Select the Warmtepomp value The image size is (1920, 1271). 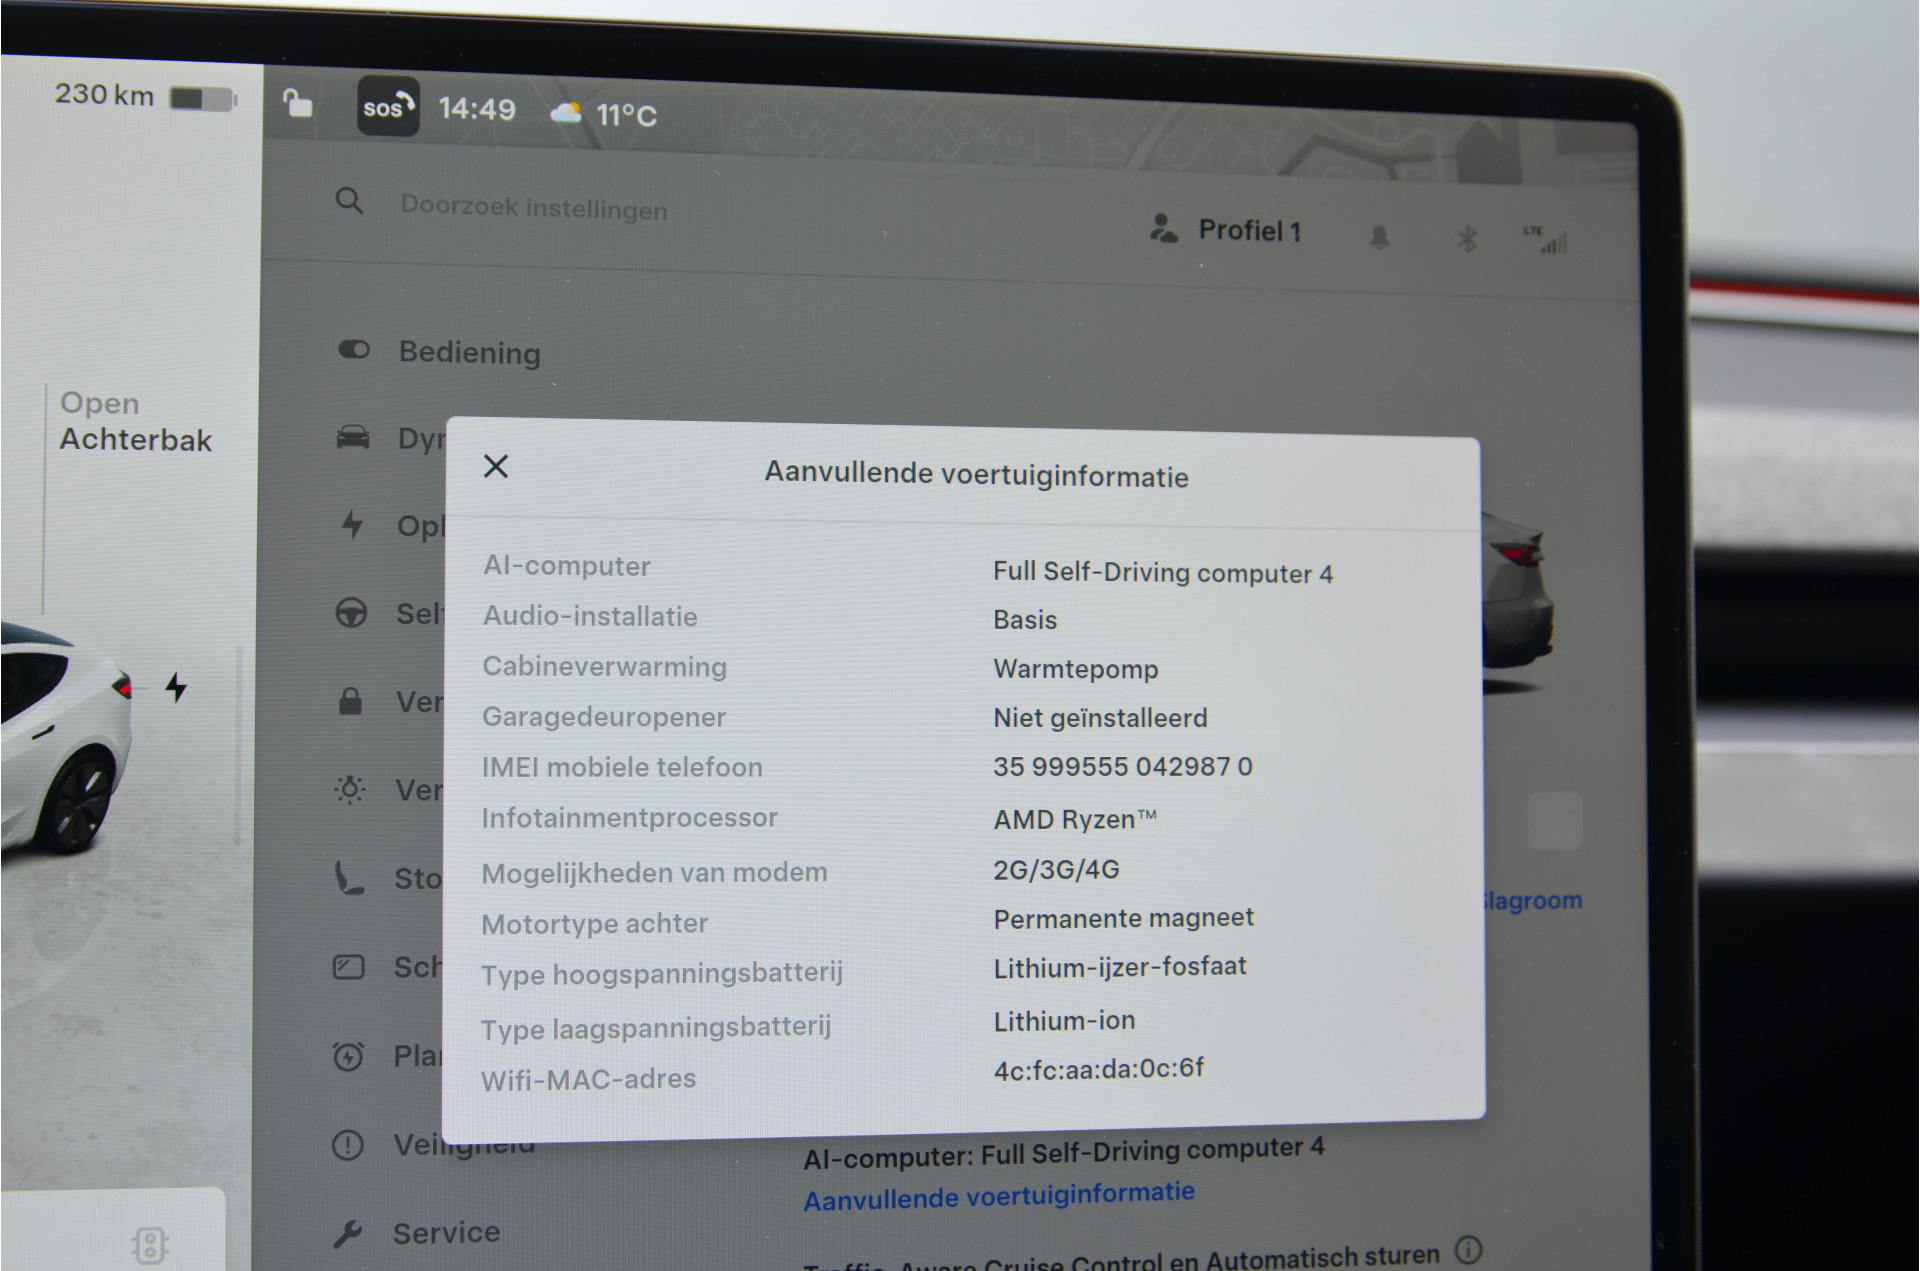coord(1075,669)
